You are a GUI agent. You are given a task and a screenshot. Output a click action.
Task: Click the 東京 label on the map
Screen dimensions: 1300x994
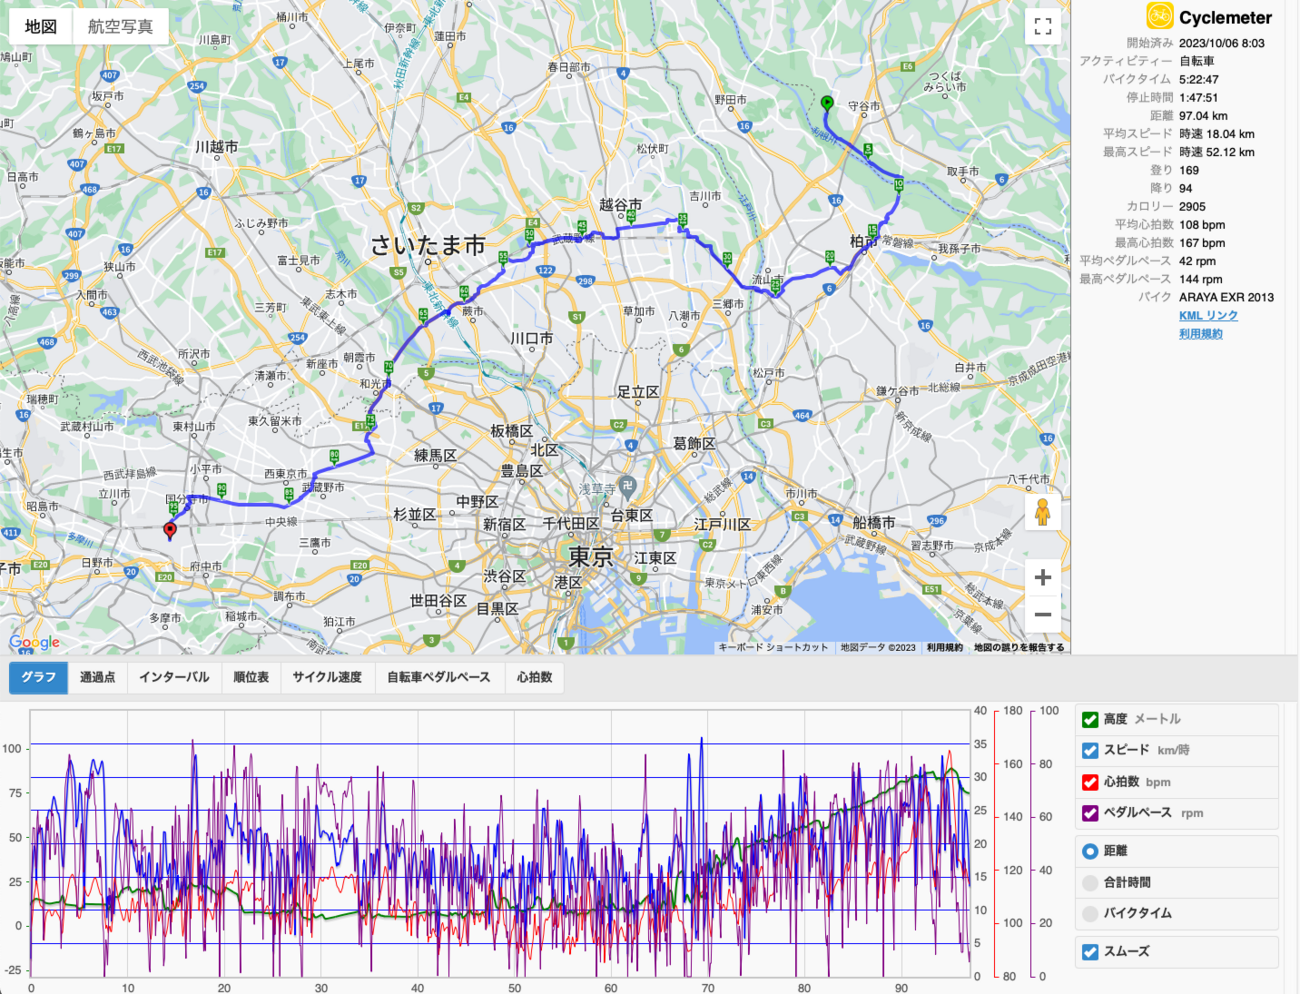pyautogui.click(x=591, y=557)
